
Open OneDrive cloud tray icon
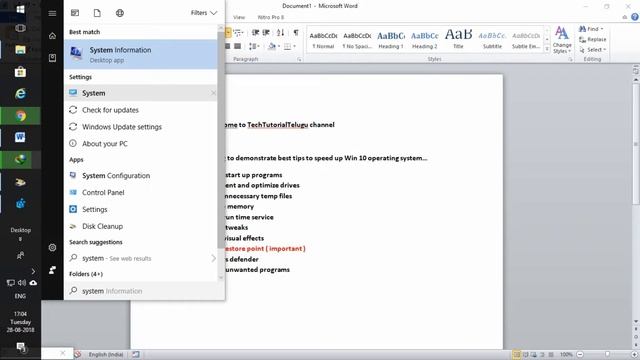(33, 282)
